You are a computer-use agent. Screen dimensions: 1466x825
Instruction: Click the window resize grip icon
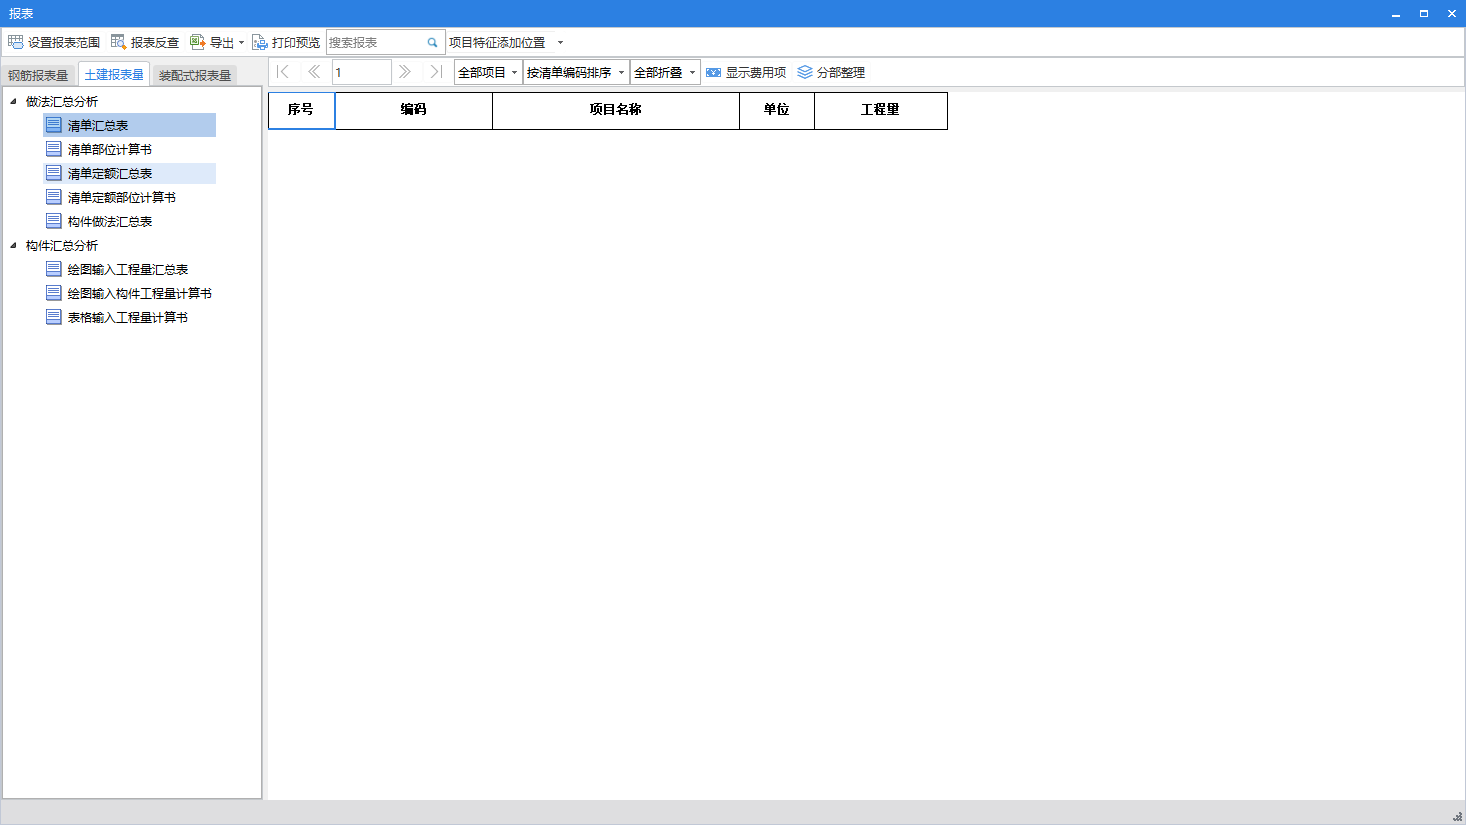click(1457, 816)
